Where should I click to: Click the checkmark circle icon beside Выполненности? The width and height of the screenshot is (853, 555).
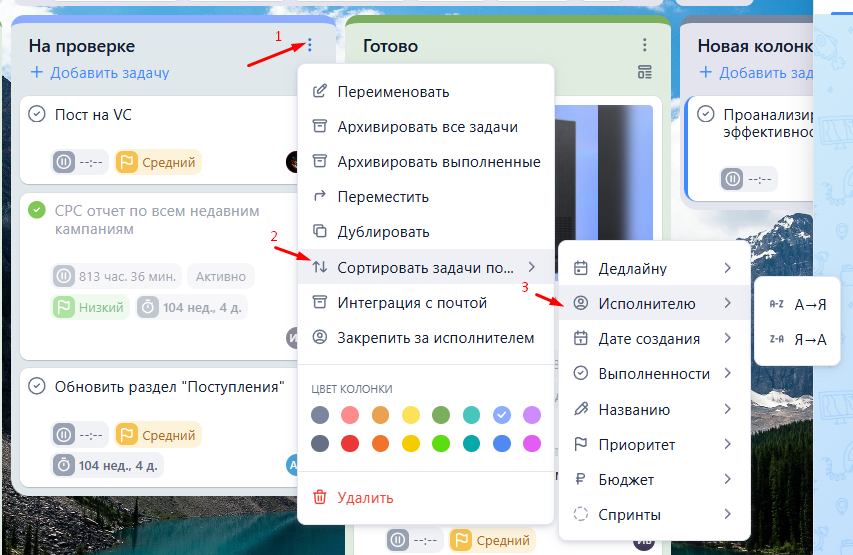coord(581,373)
